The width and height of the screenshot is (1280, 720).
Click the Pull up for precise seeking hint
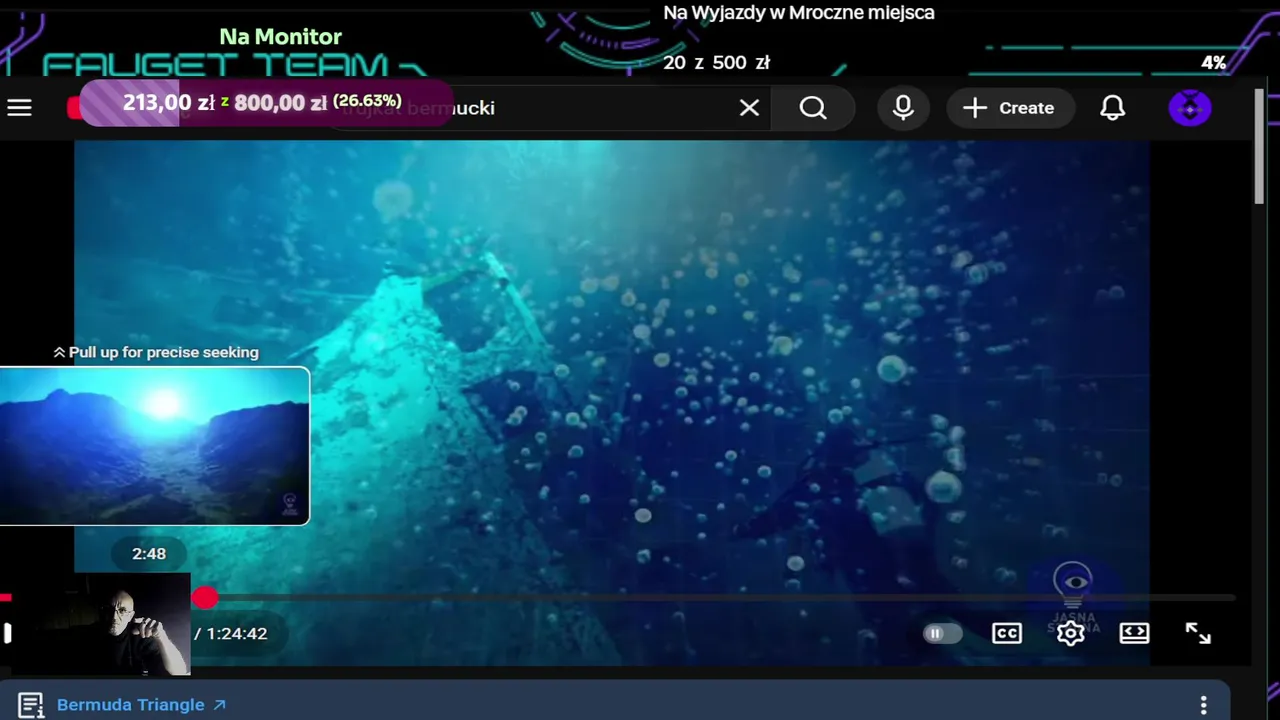point(156,352)
